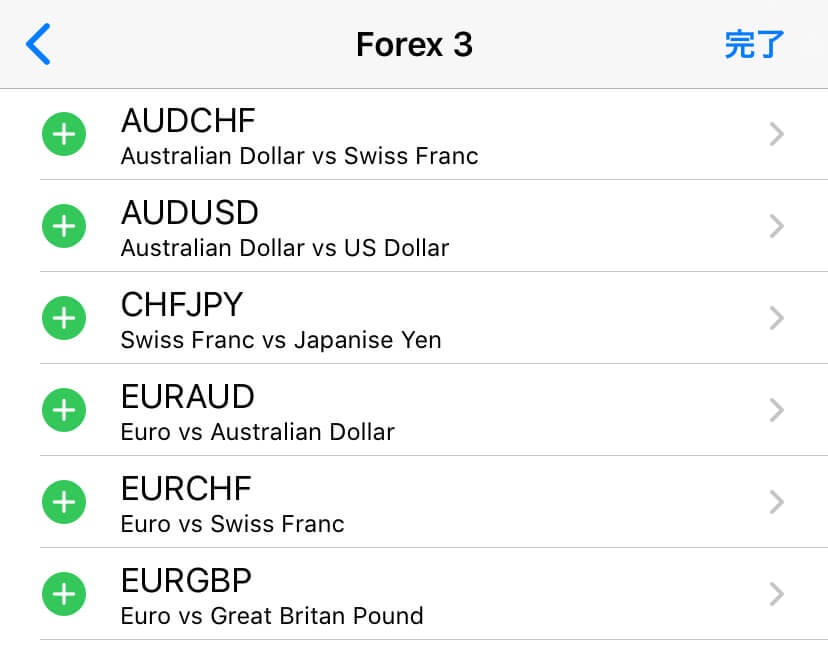Add CHFJPY with green plus icon
828x650 pixels.
click(64, 318)
